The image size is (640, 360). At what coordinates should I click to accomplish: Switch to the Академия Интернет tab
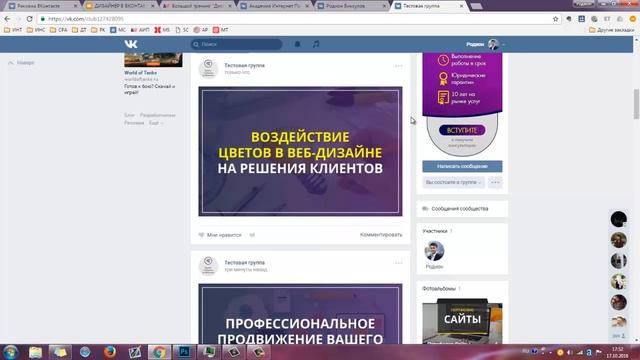275,6
